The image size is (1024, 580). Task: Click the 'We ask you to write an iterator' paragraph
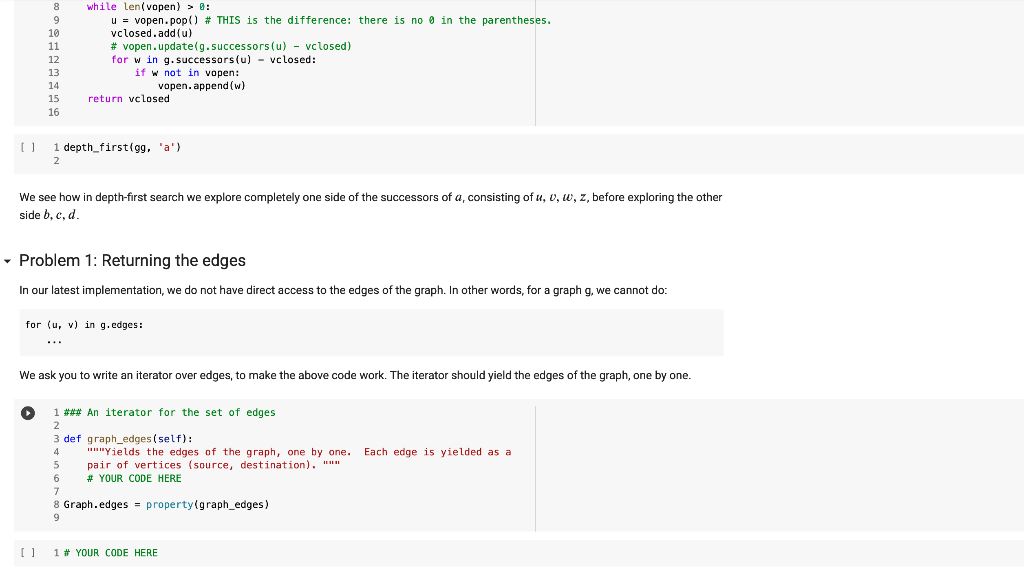[355, 375]
